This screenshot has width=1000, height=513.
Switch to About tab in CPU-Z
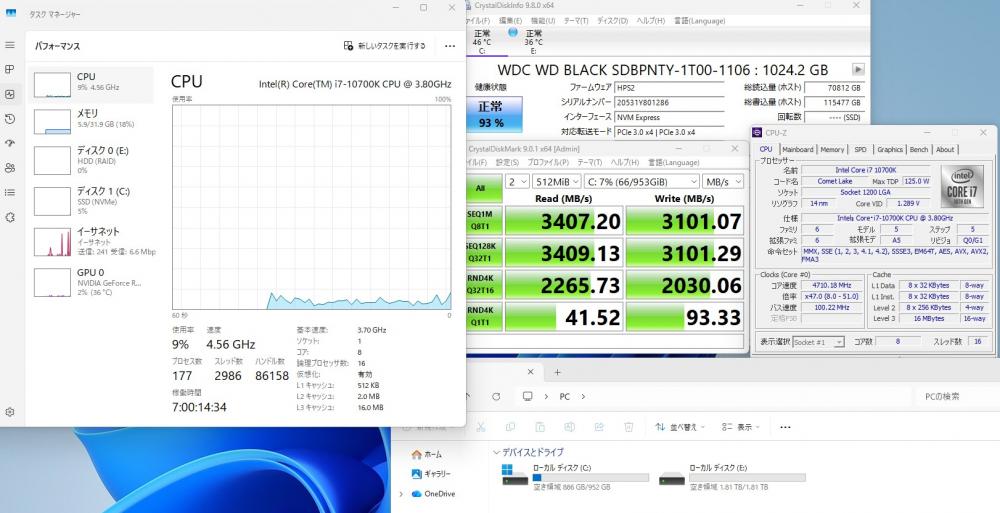click(945, 149)
